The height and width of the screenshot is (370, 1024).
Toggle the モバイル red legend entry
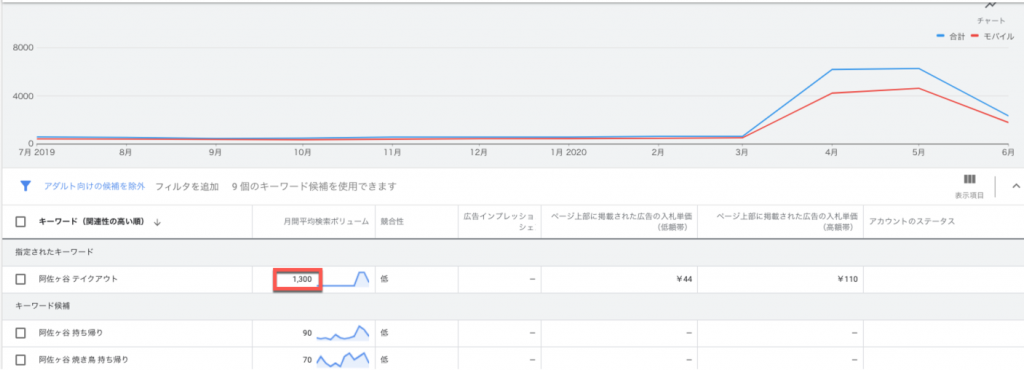[x=993, y=37]
